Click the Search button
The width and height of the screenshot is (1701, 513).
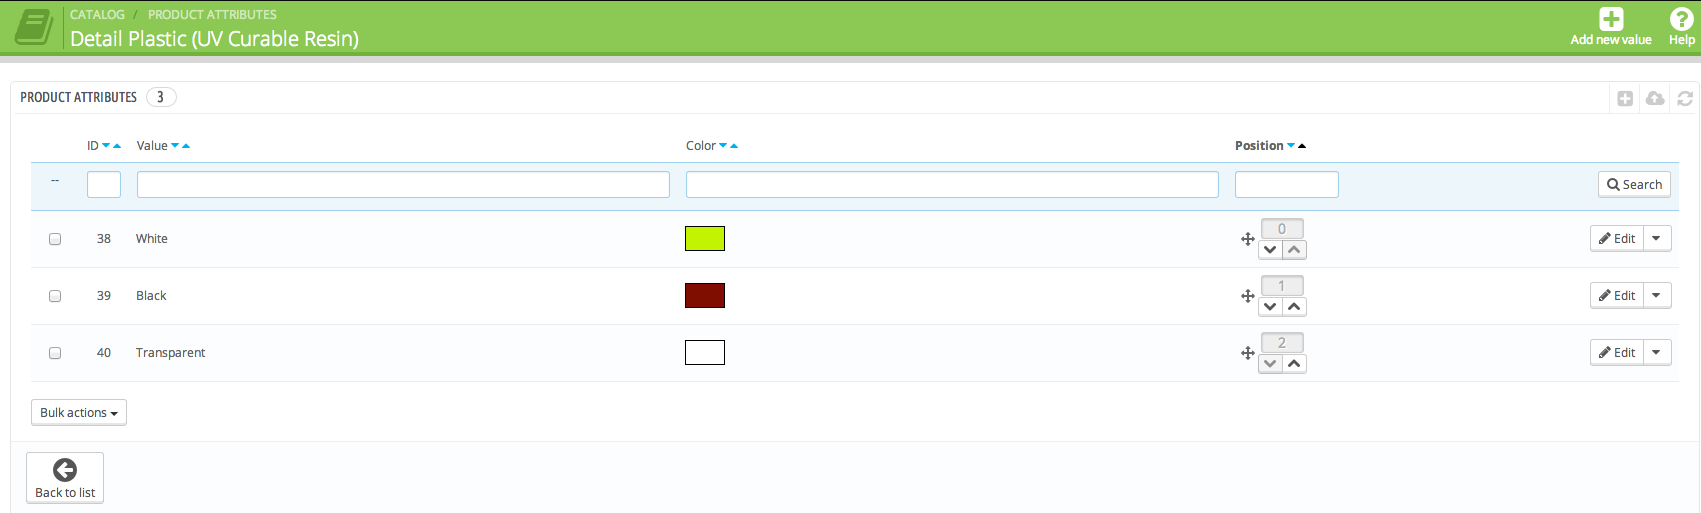(1634, 185)
